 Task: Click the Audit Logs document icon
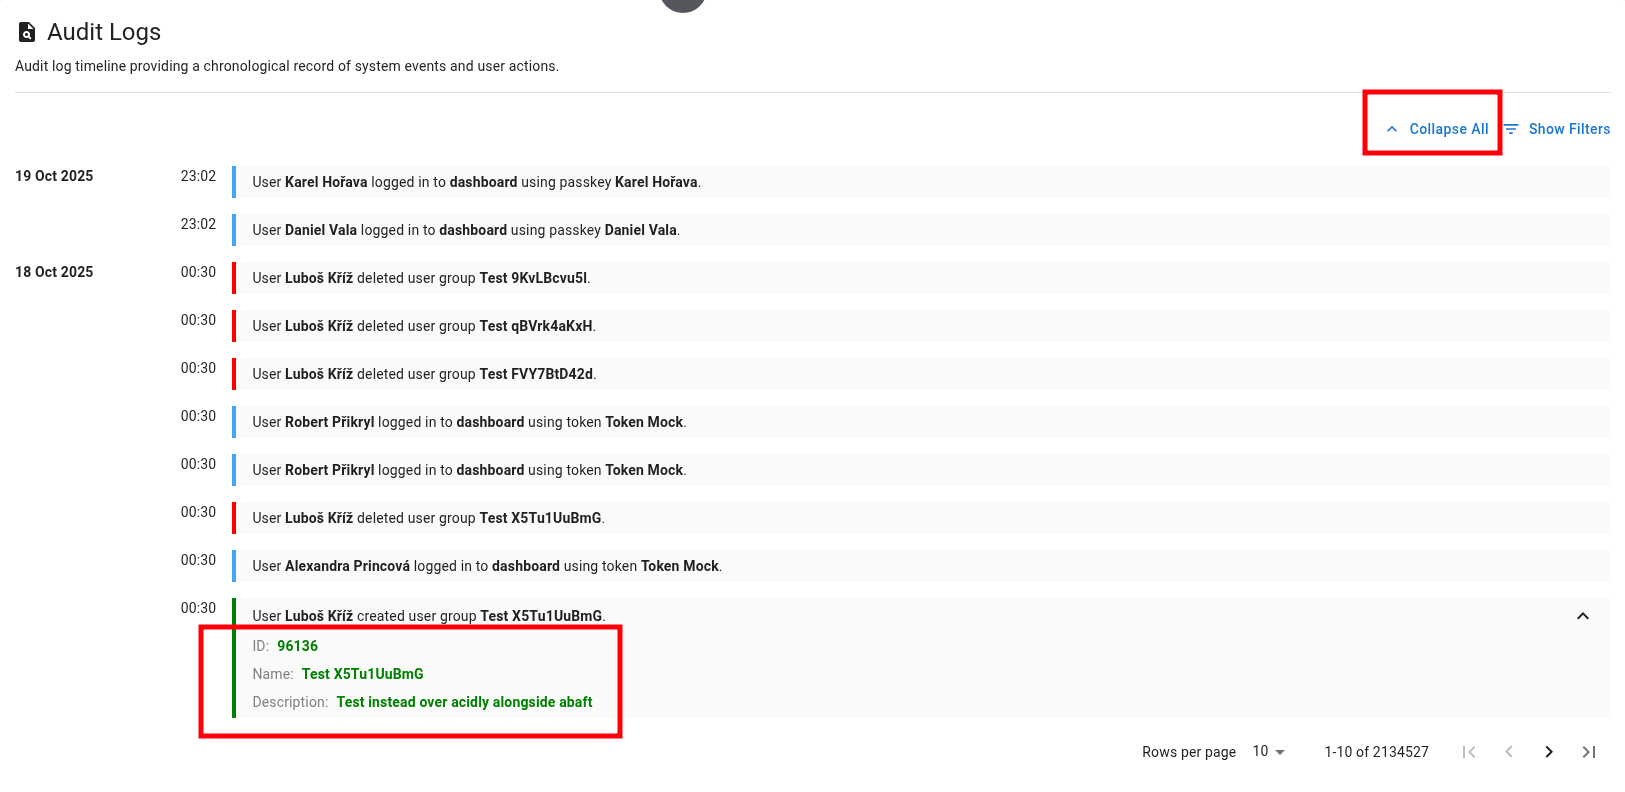(x=27, y=33)
